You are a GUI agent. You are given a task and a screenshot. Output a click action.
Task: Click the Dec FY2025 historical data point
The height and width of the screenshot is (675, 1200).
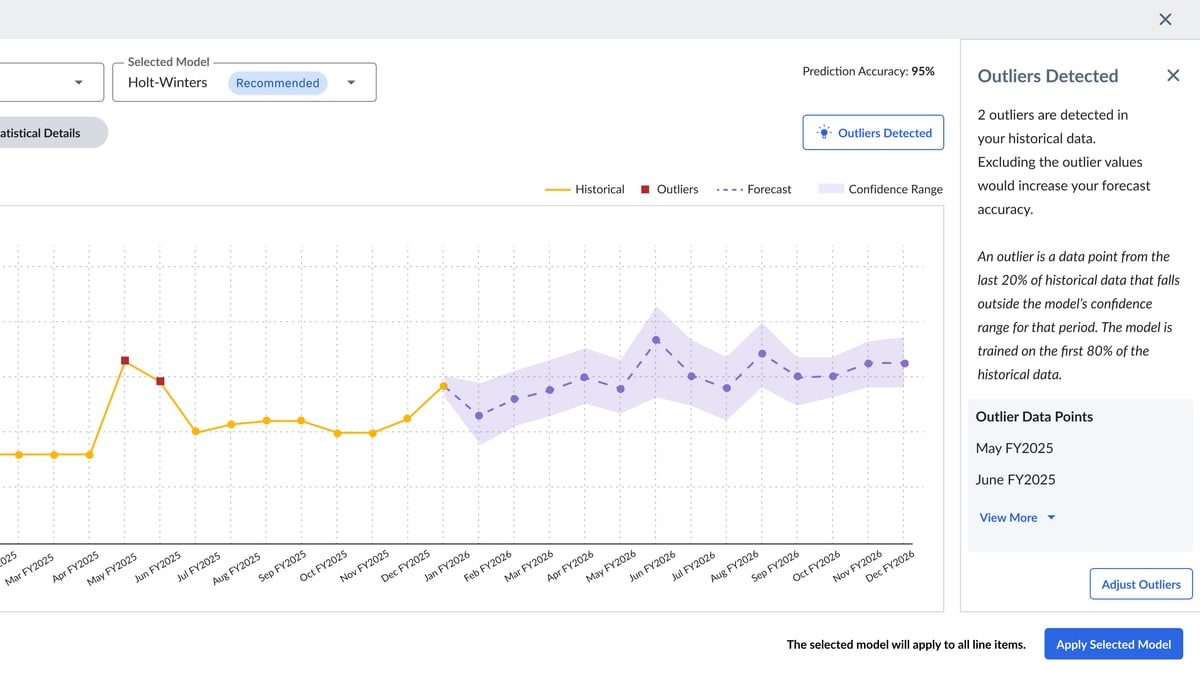tap(407, 419)
